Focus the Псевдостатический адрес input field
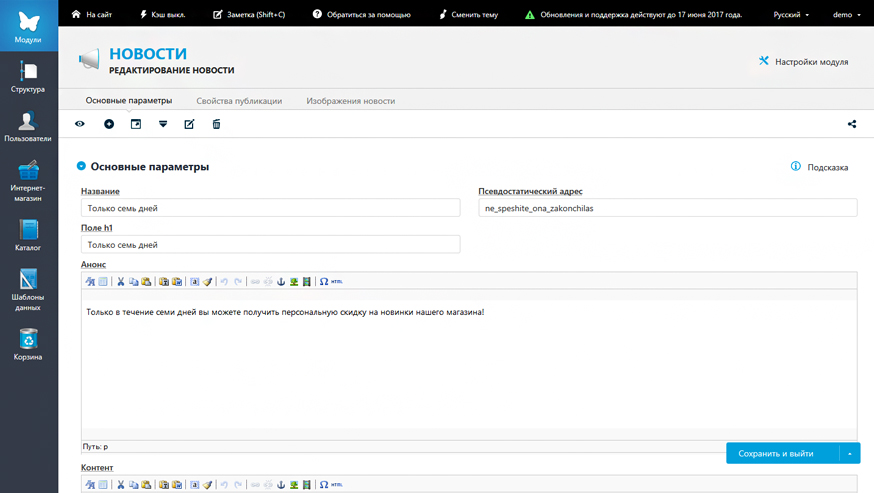Image resolution: width=874 pixels, height=493 pixels. 668,208
